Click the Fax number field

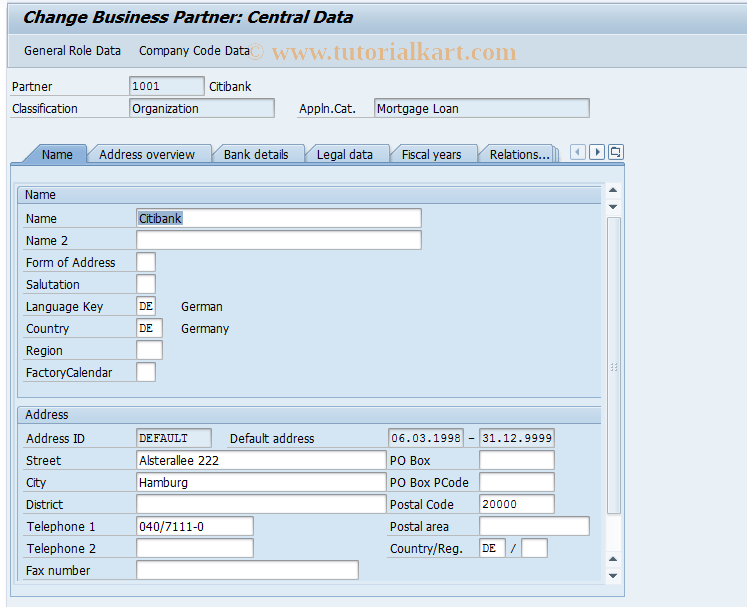pyautogui.click(x=247, y=570)
